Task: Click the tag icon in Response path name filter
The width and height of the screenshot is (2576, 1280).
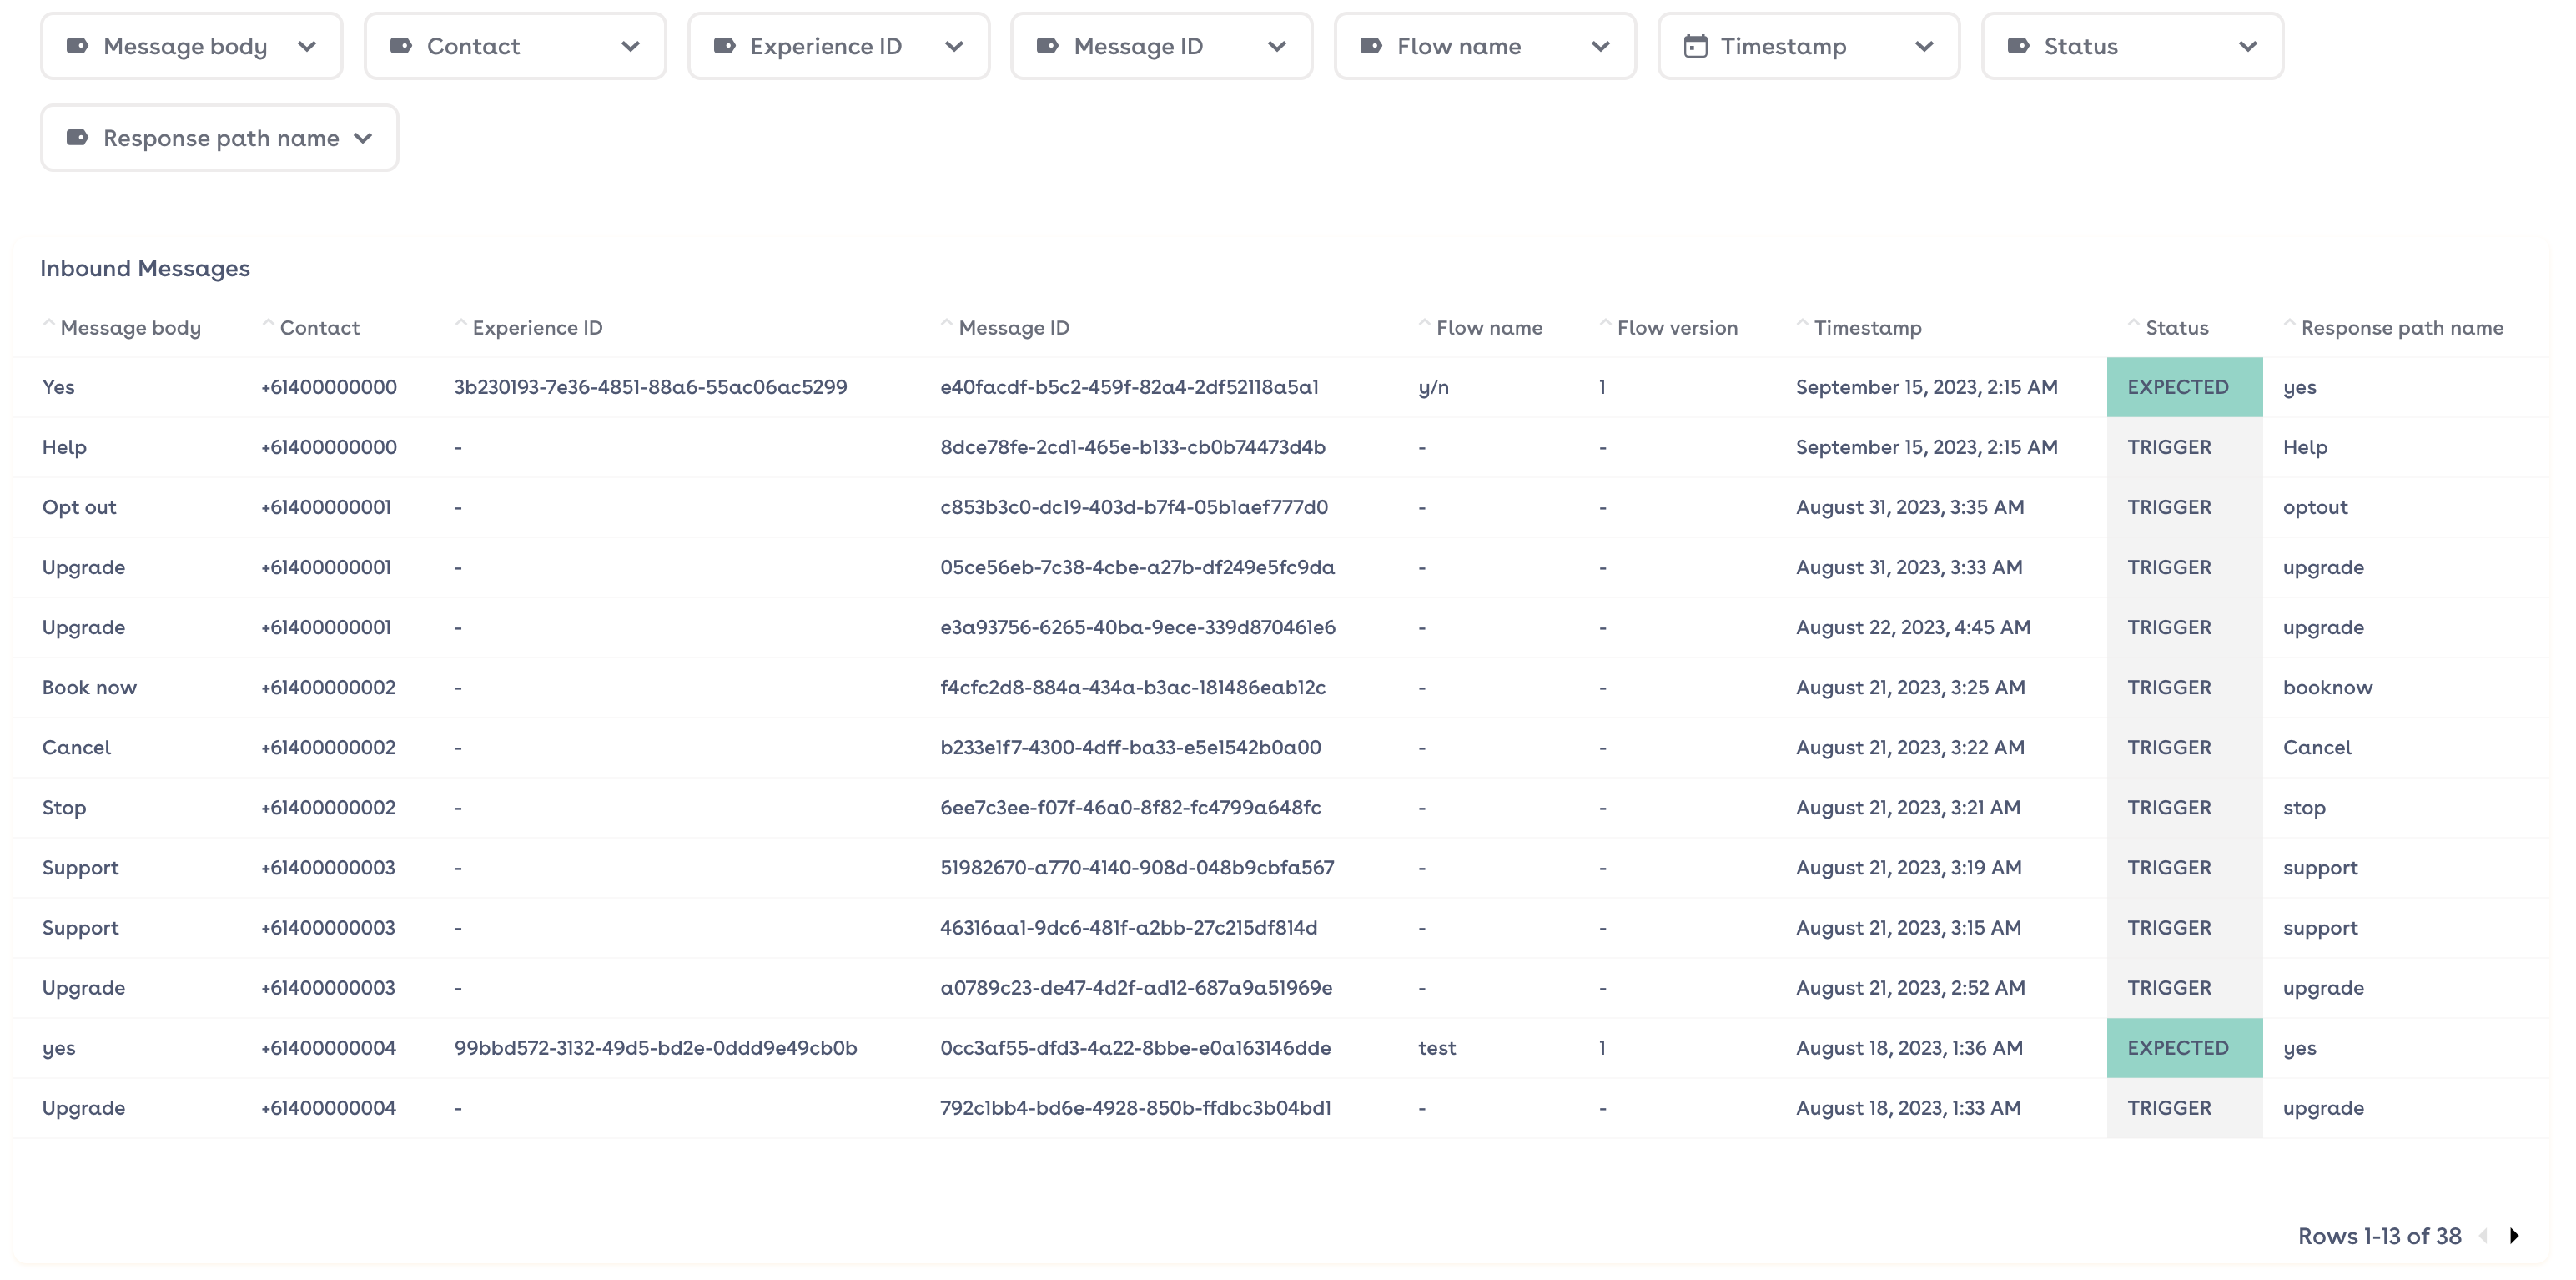Action: [77, 138]
